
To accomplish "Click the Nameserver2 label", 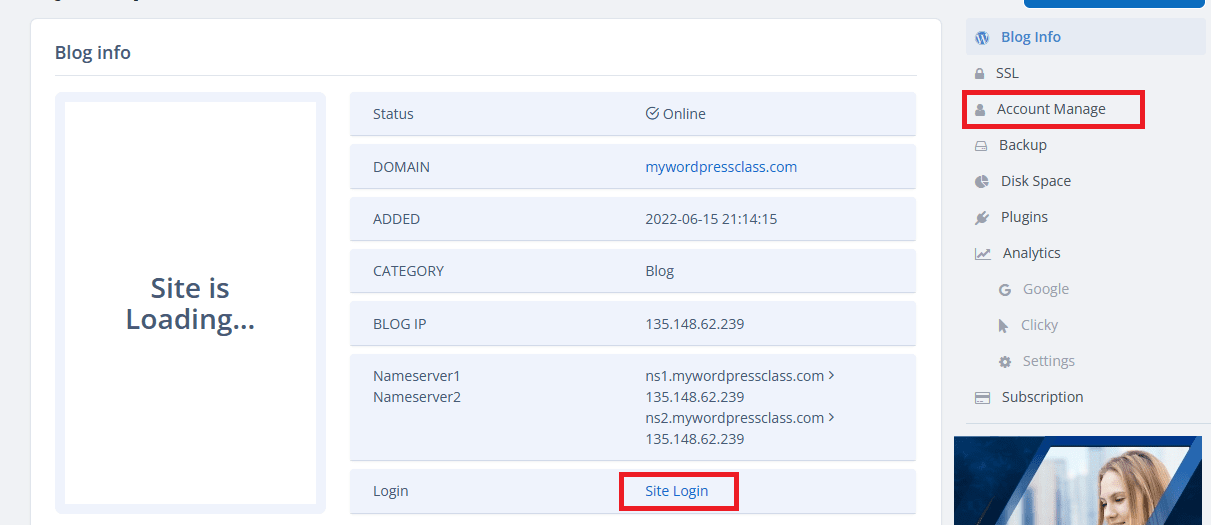I will click(x=417, y=397).
